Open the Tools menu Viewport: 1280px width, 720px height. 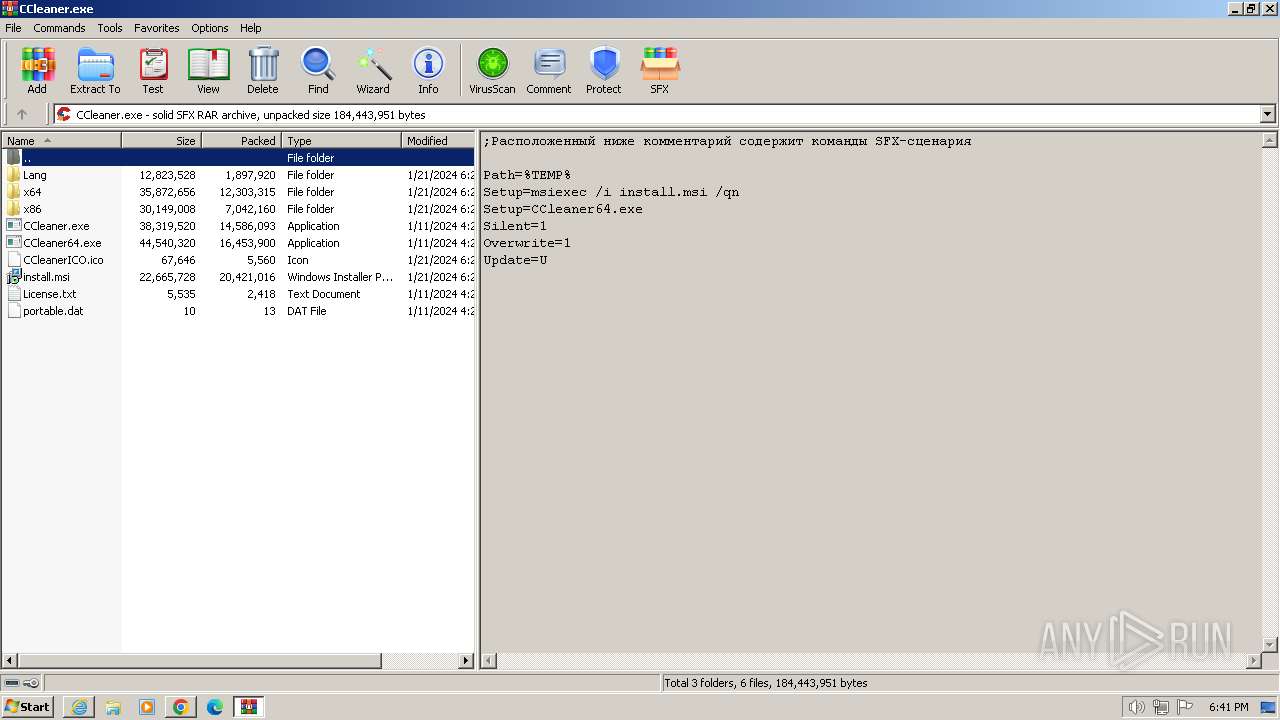[110, 28]
